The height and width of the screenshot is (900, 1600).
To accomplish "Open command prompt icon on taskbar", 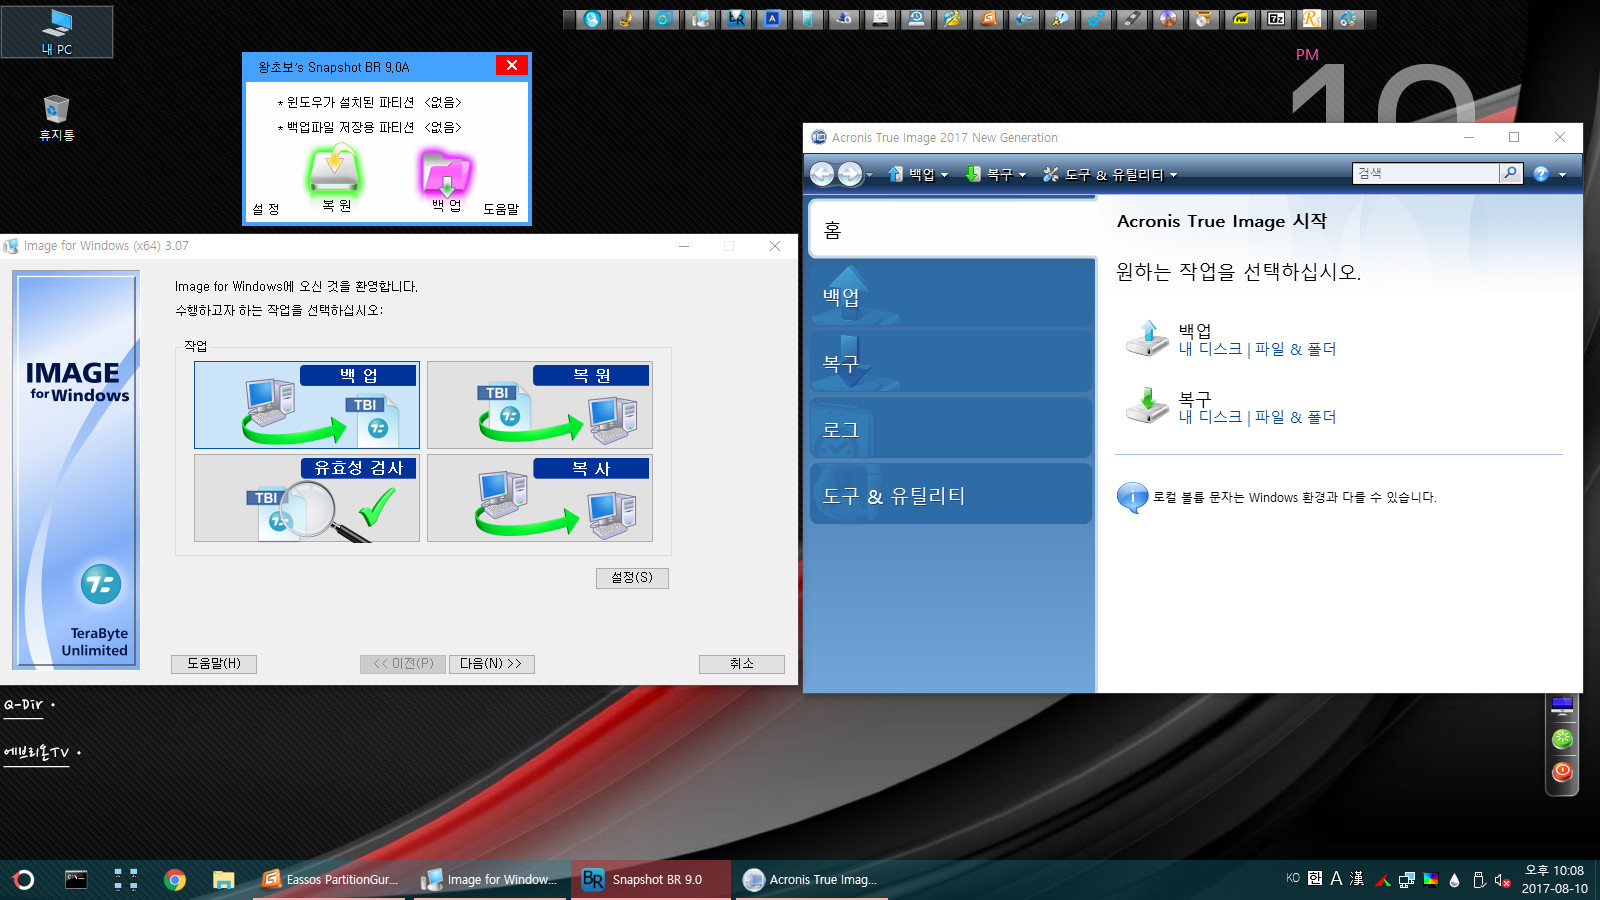I will click(76, 880).
